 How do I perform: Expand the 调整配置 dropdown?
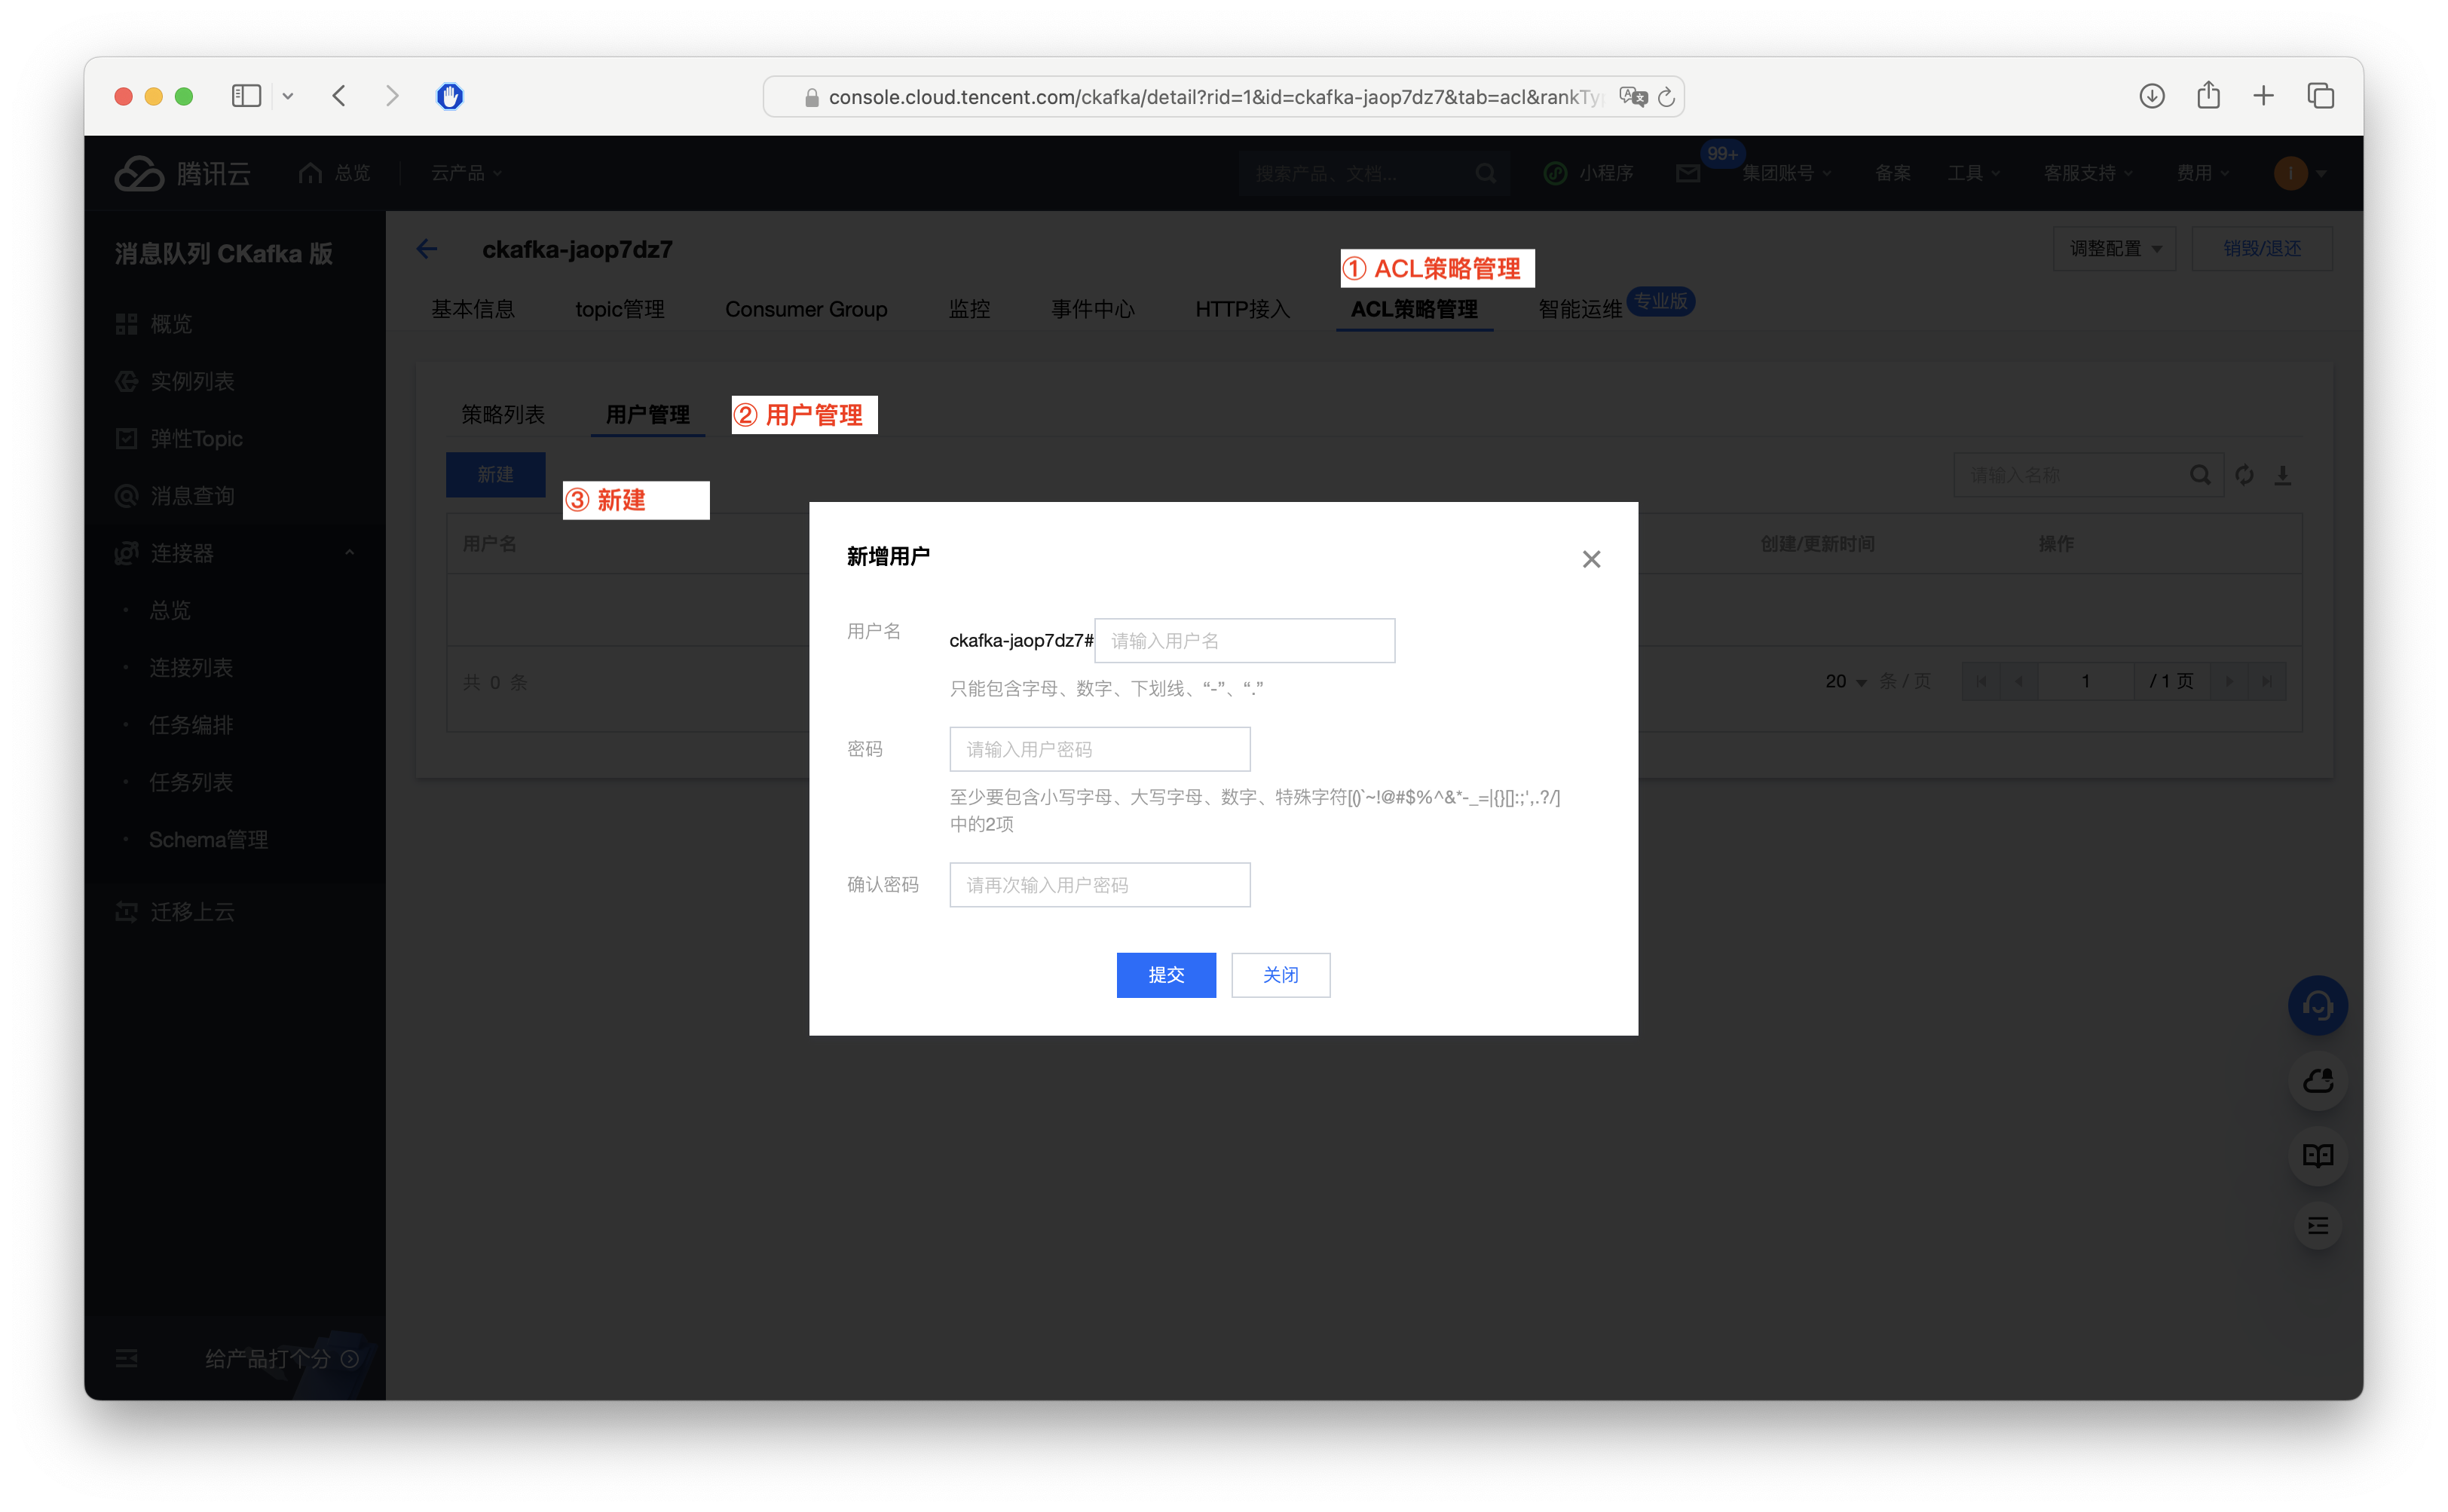(x=2114, y=249)
